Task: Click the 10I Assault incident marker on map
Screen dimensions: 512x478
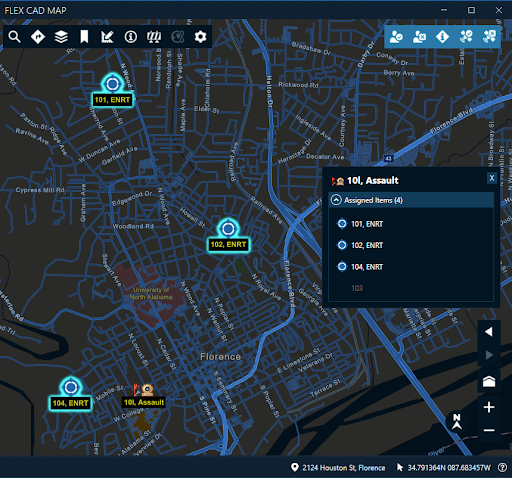Action: (144, 390)
